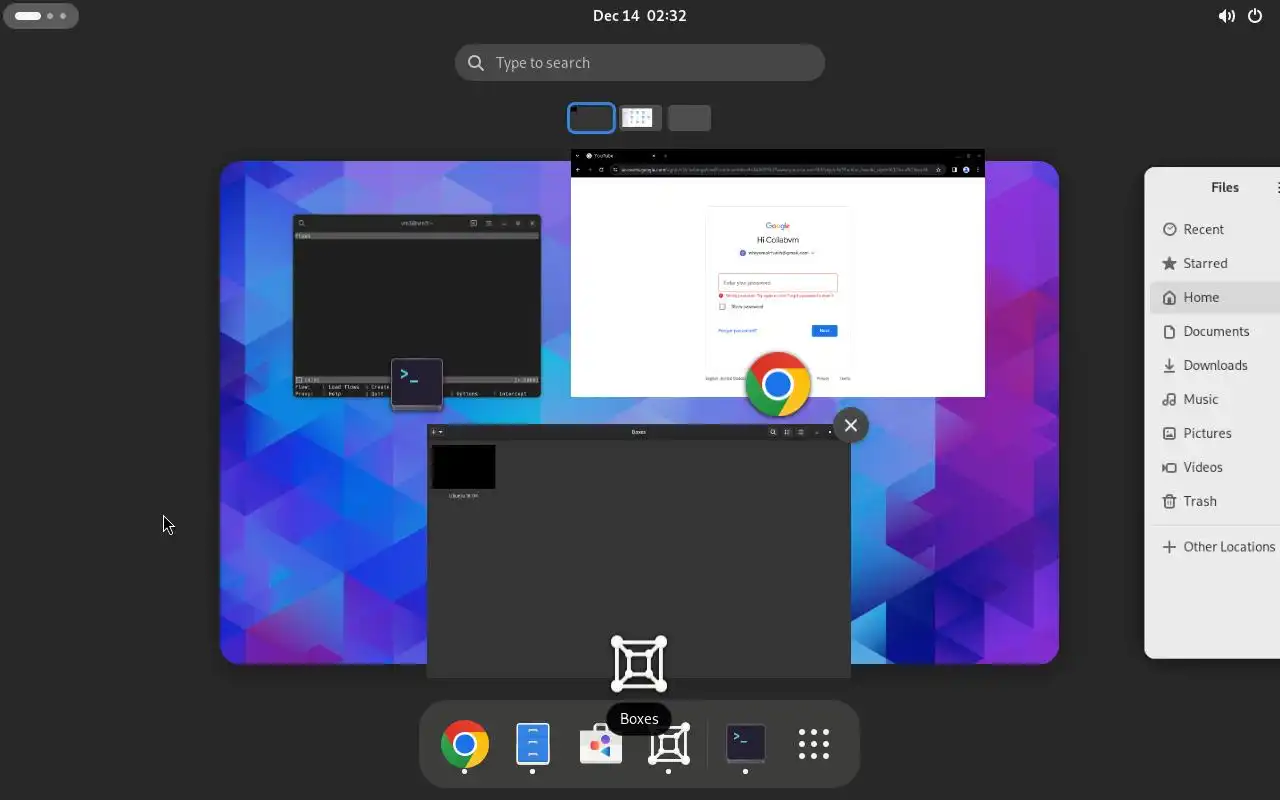The image size is (1280, 800).
Task: Open the date and time calendar
Action: tap(639, 16)
